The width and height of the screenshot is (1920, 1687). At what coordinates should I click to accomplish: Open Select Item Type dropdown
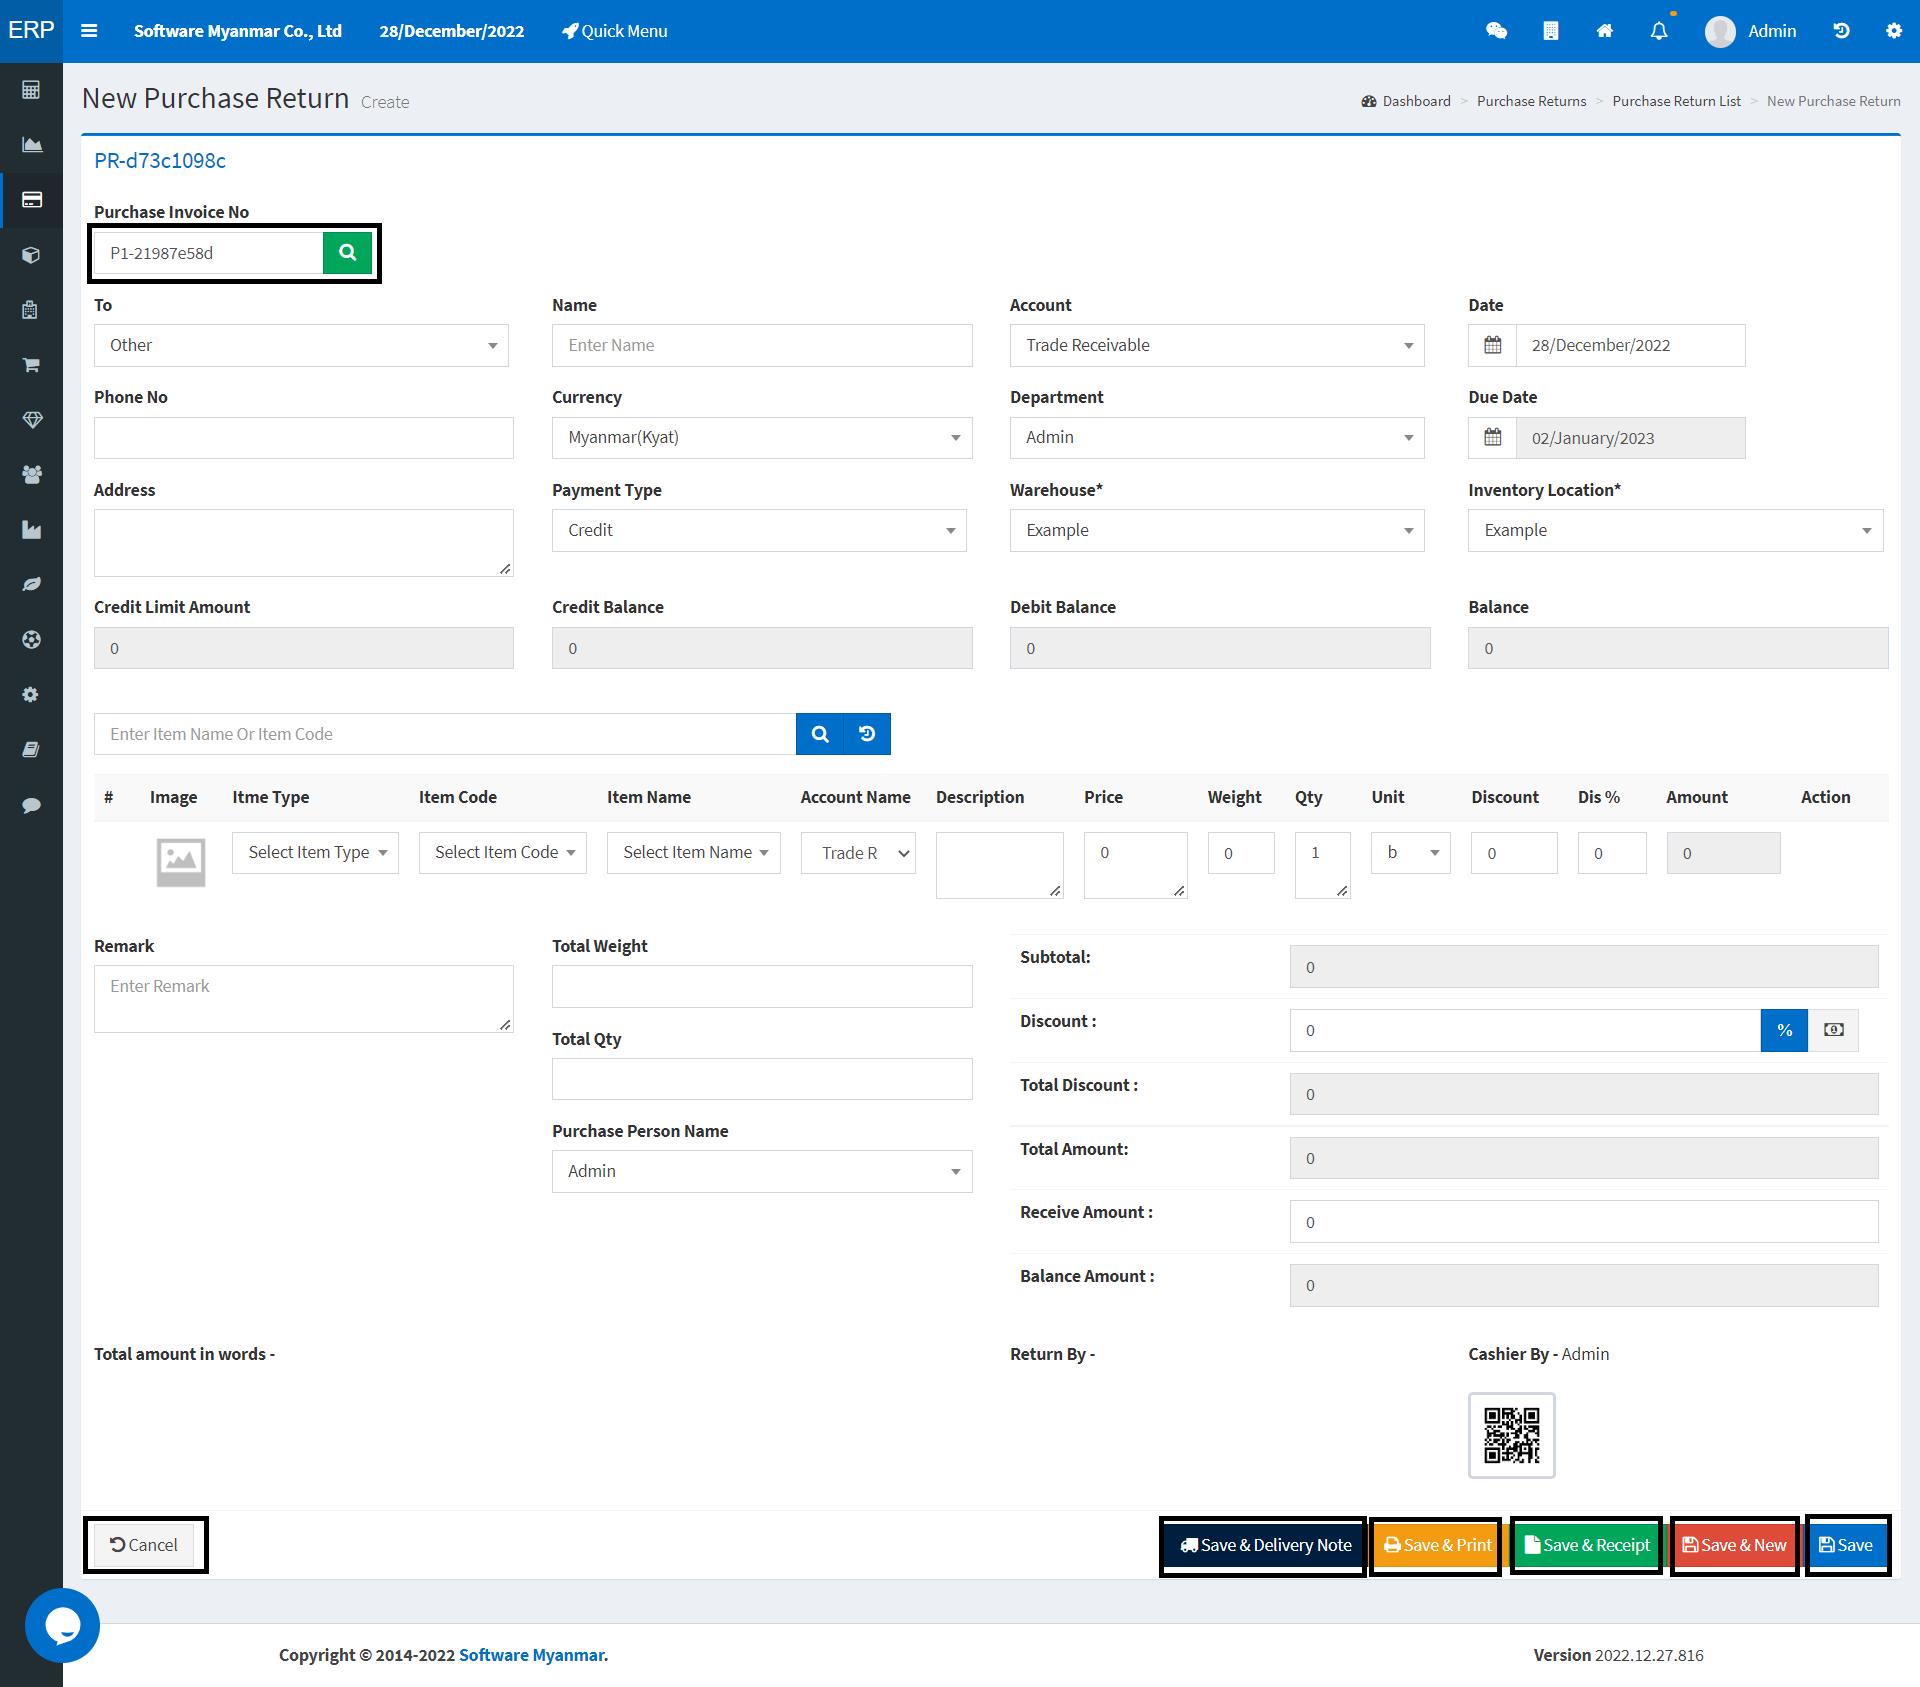(315, 852)
